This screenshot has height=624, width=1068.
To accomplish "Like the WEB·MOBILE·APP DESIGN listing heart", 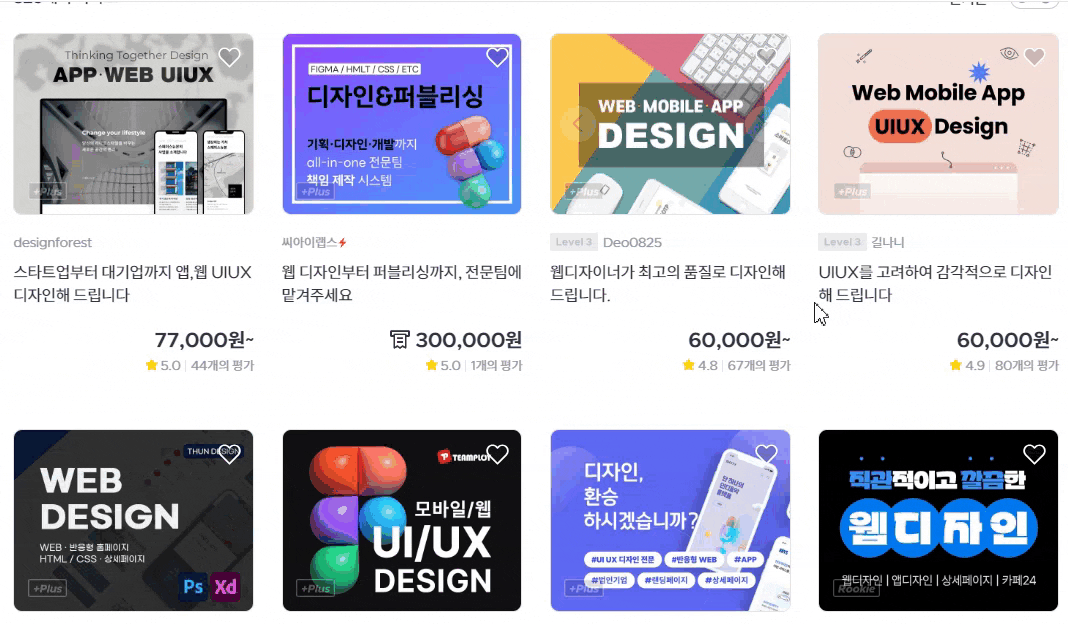I will pos(766,57).
